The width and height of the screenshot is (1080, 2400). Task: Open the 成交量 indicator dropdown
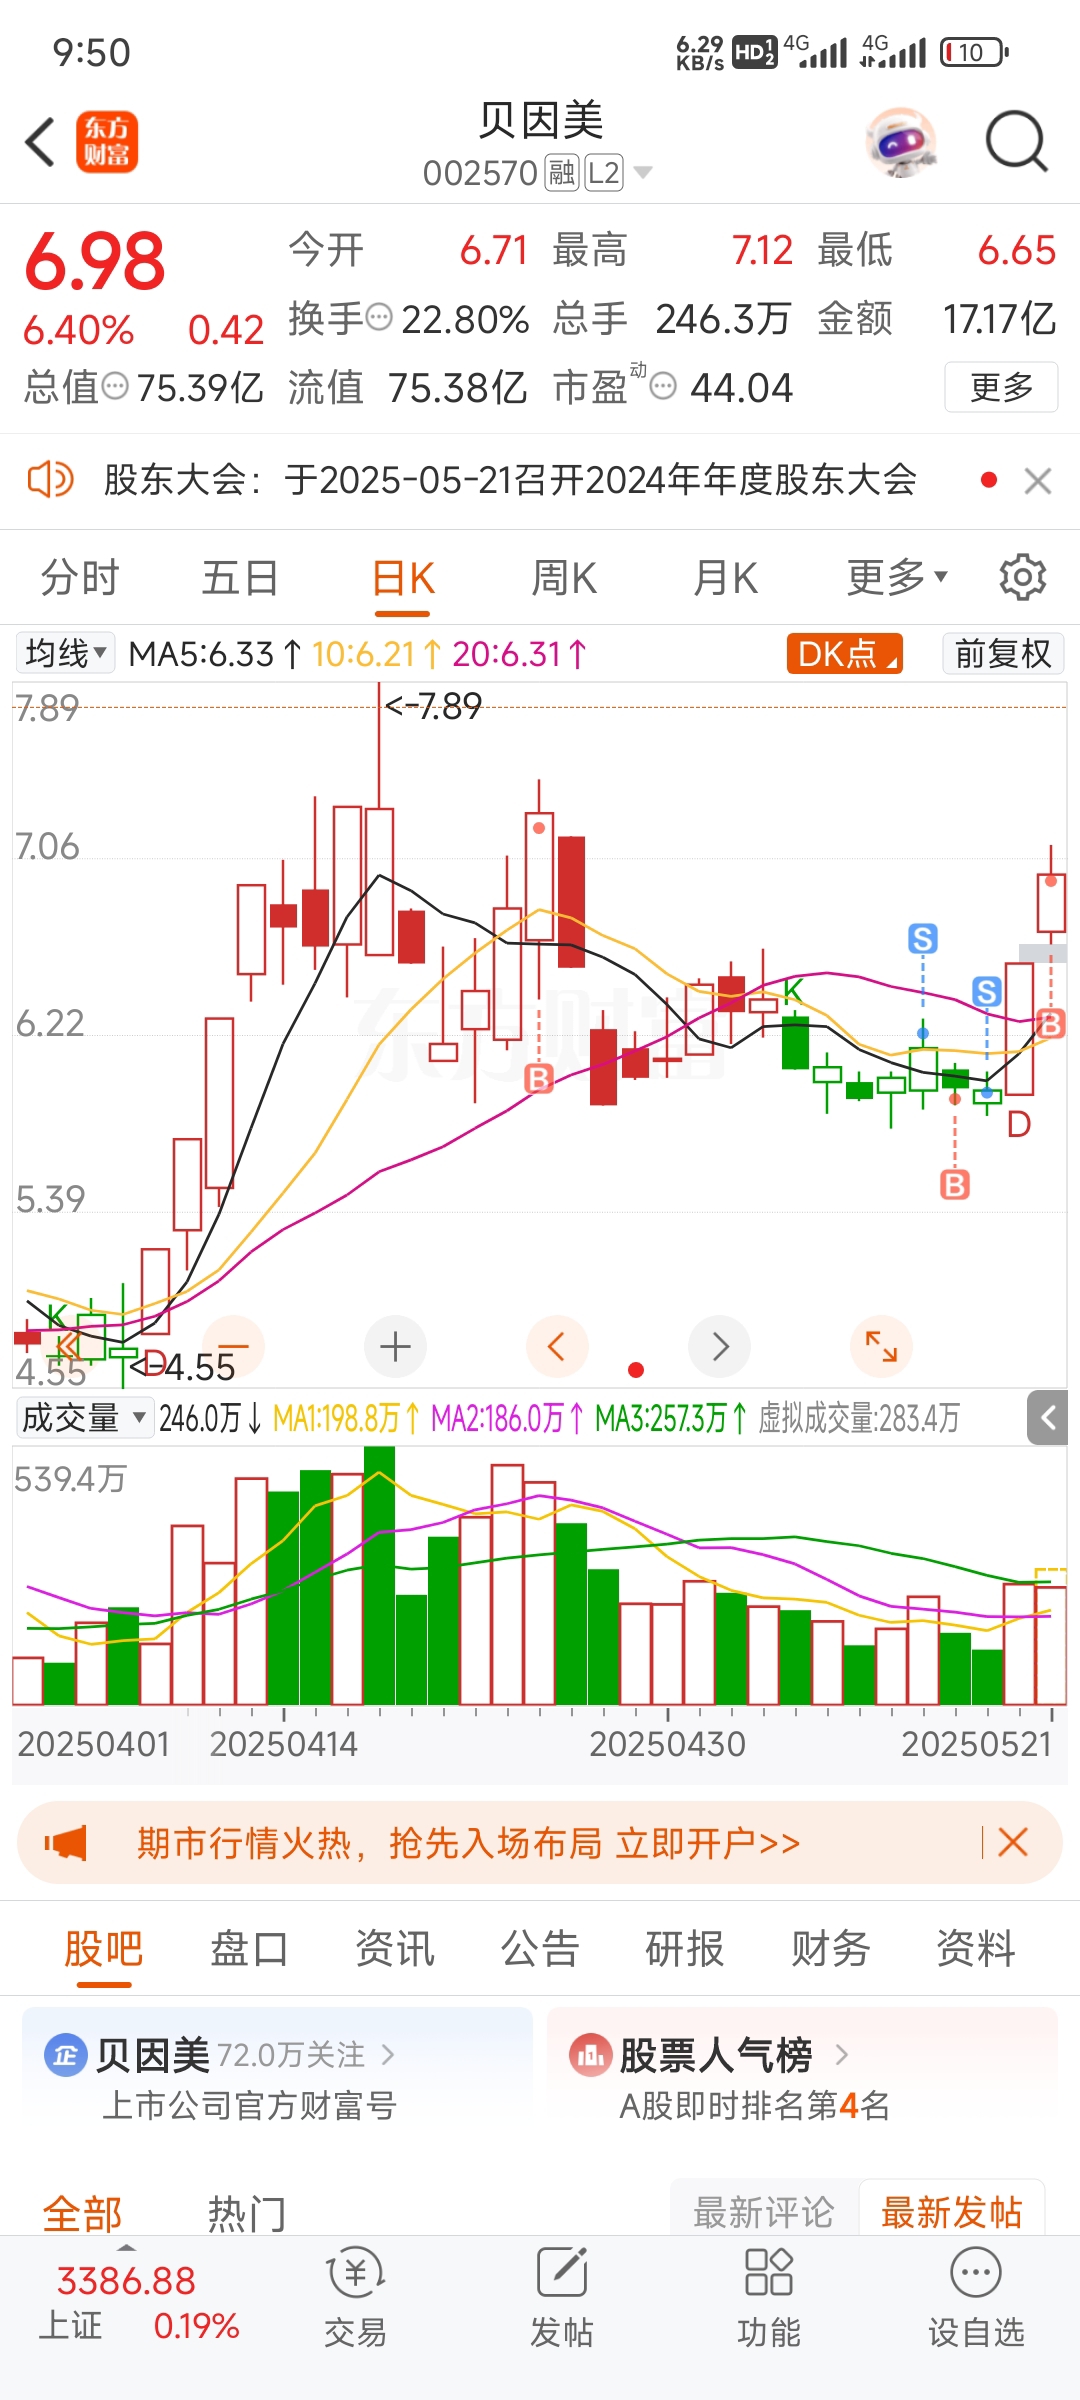(84, 1417)
